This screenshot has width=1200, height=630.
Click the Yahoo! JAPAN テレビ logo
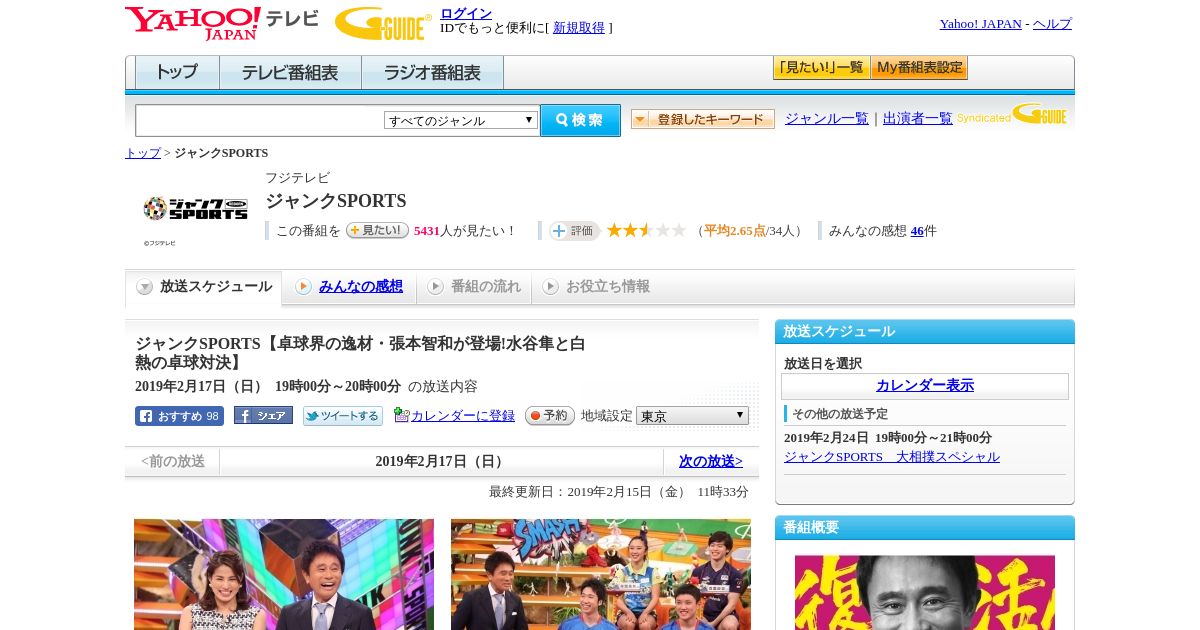pyautogui.click(x=222, y=23)
